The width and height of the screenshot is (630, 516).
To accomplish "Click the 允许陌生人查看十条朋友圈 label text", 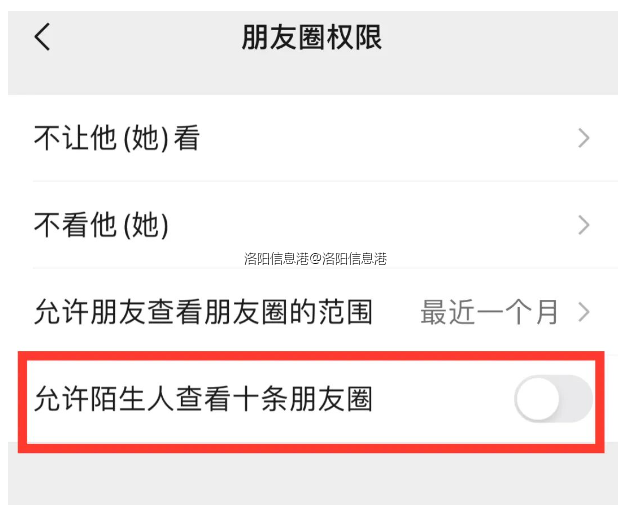I will click(203, 400).
